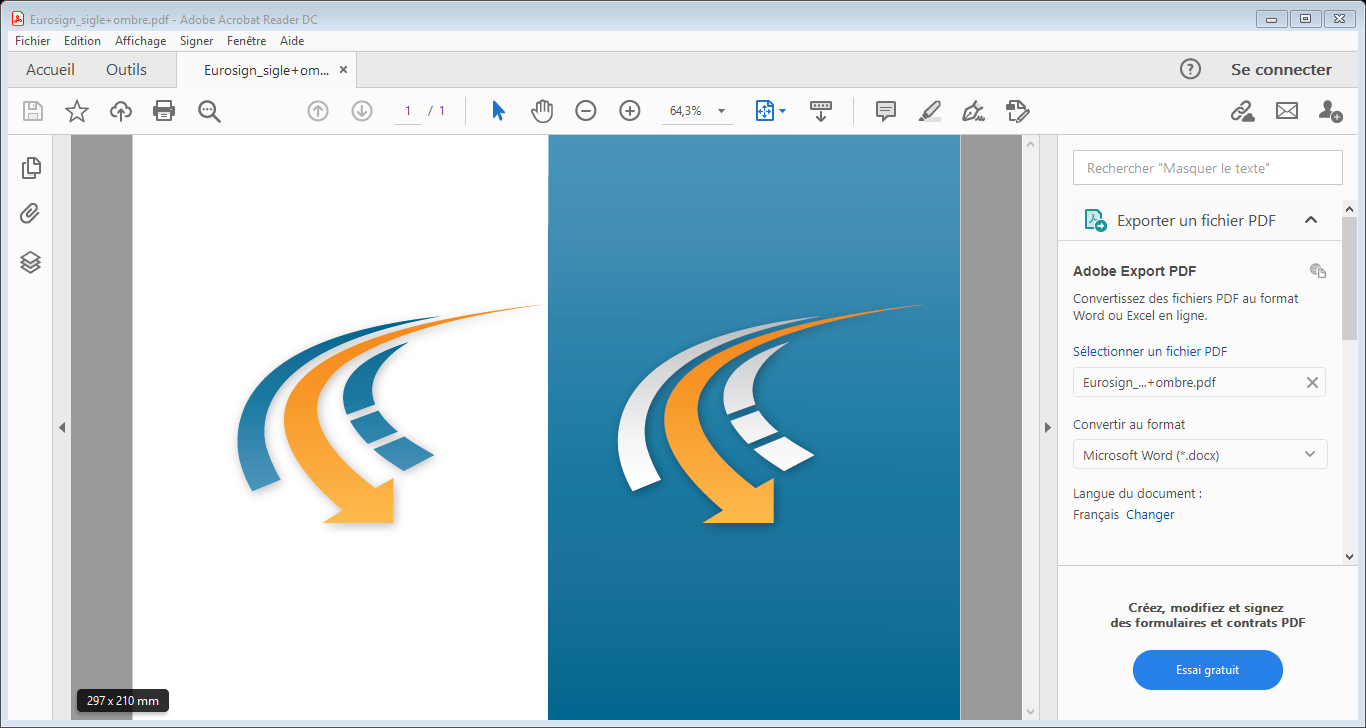Collapse the right tools pane arrow
Viewport: 1366px width, 728px height.
[1048, 427]
